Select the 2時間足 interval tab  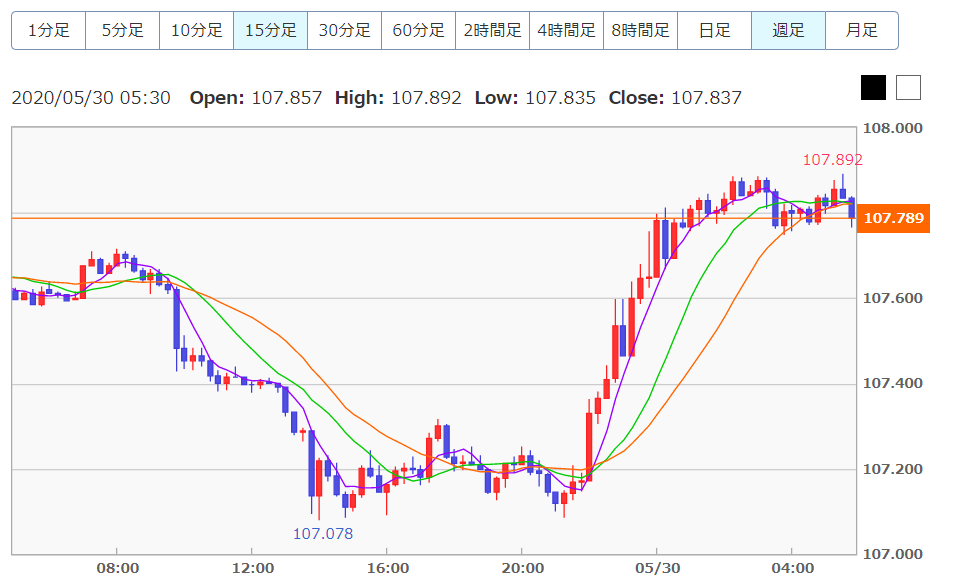(x=492, y=30)
